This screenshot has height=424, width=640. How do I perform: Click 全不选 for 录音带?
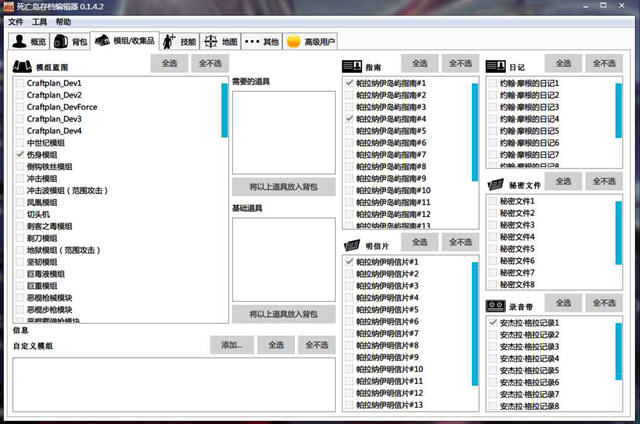(x=604, y=303)
